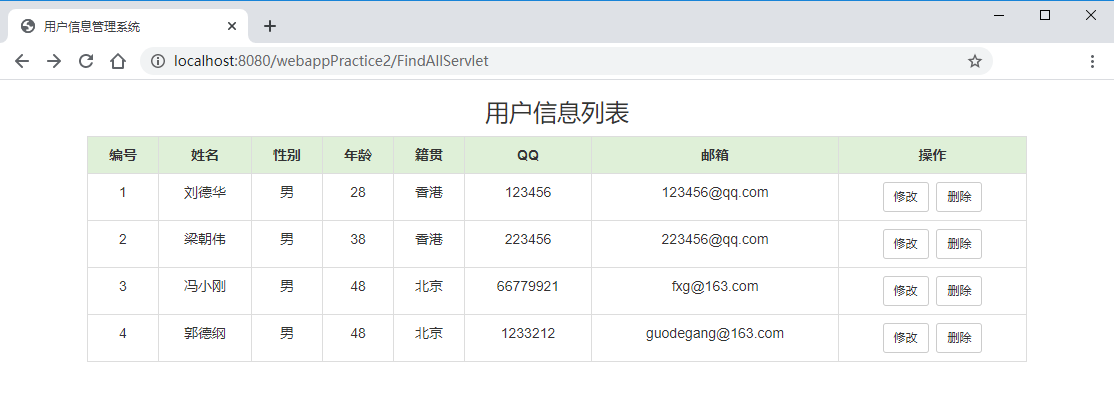Click the 年龄 column header

(357, 155)
